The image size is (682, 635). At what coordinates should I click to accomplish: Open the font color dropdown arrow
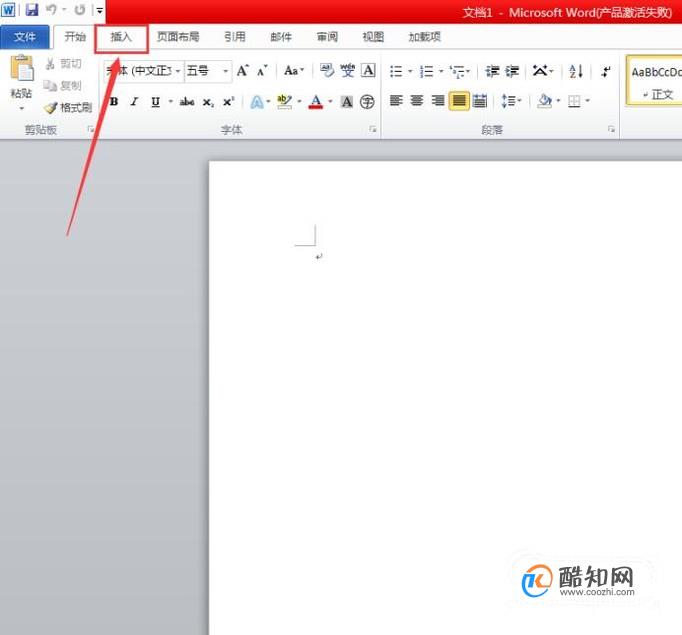coord(331,102)
